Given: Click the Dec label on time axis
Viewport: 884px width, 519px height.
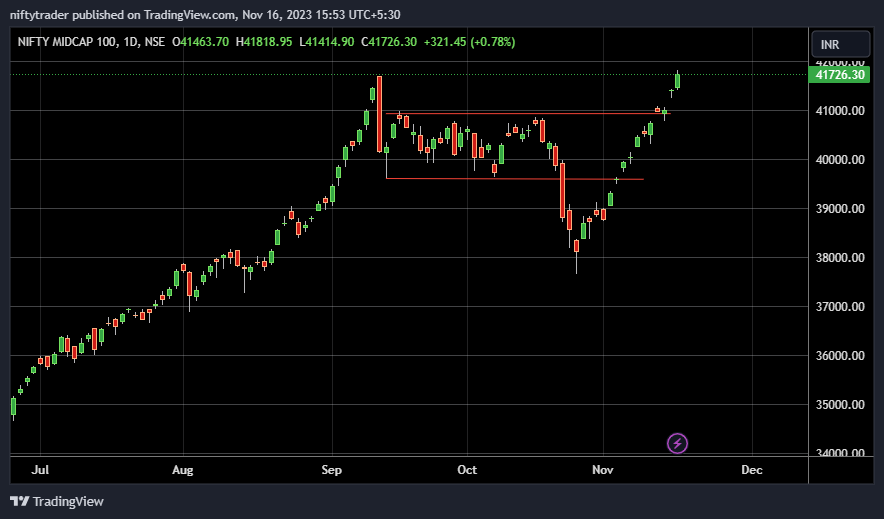Looking at the screenshot, I should pos(752,469).
